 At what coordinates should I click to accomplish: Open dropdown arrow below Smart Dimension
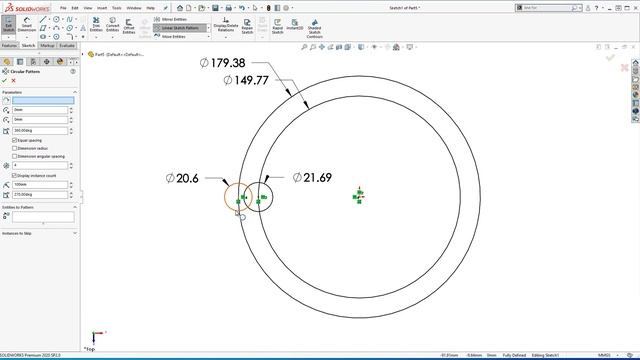[x=27, y=37]
